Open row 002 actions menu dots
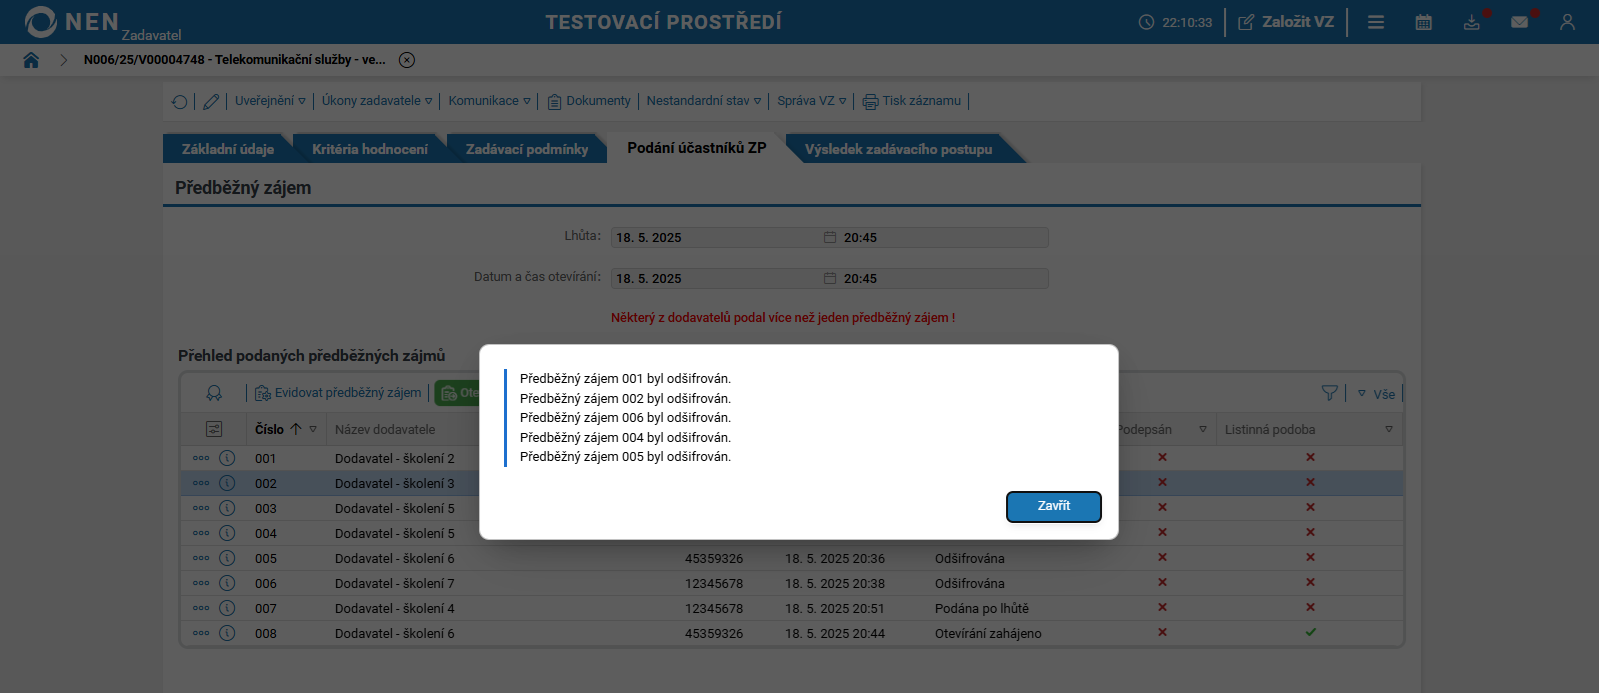 [x=201, y=483]
